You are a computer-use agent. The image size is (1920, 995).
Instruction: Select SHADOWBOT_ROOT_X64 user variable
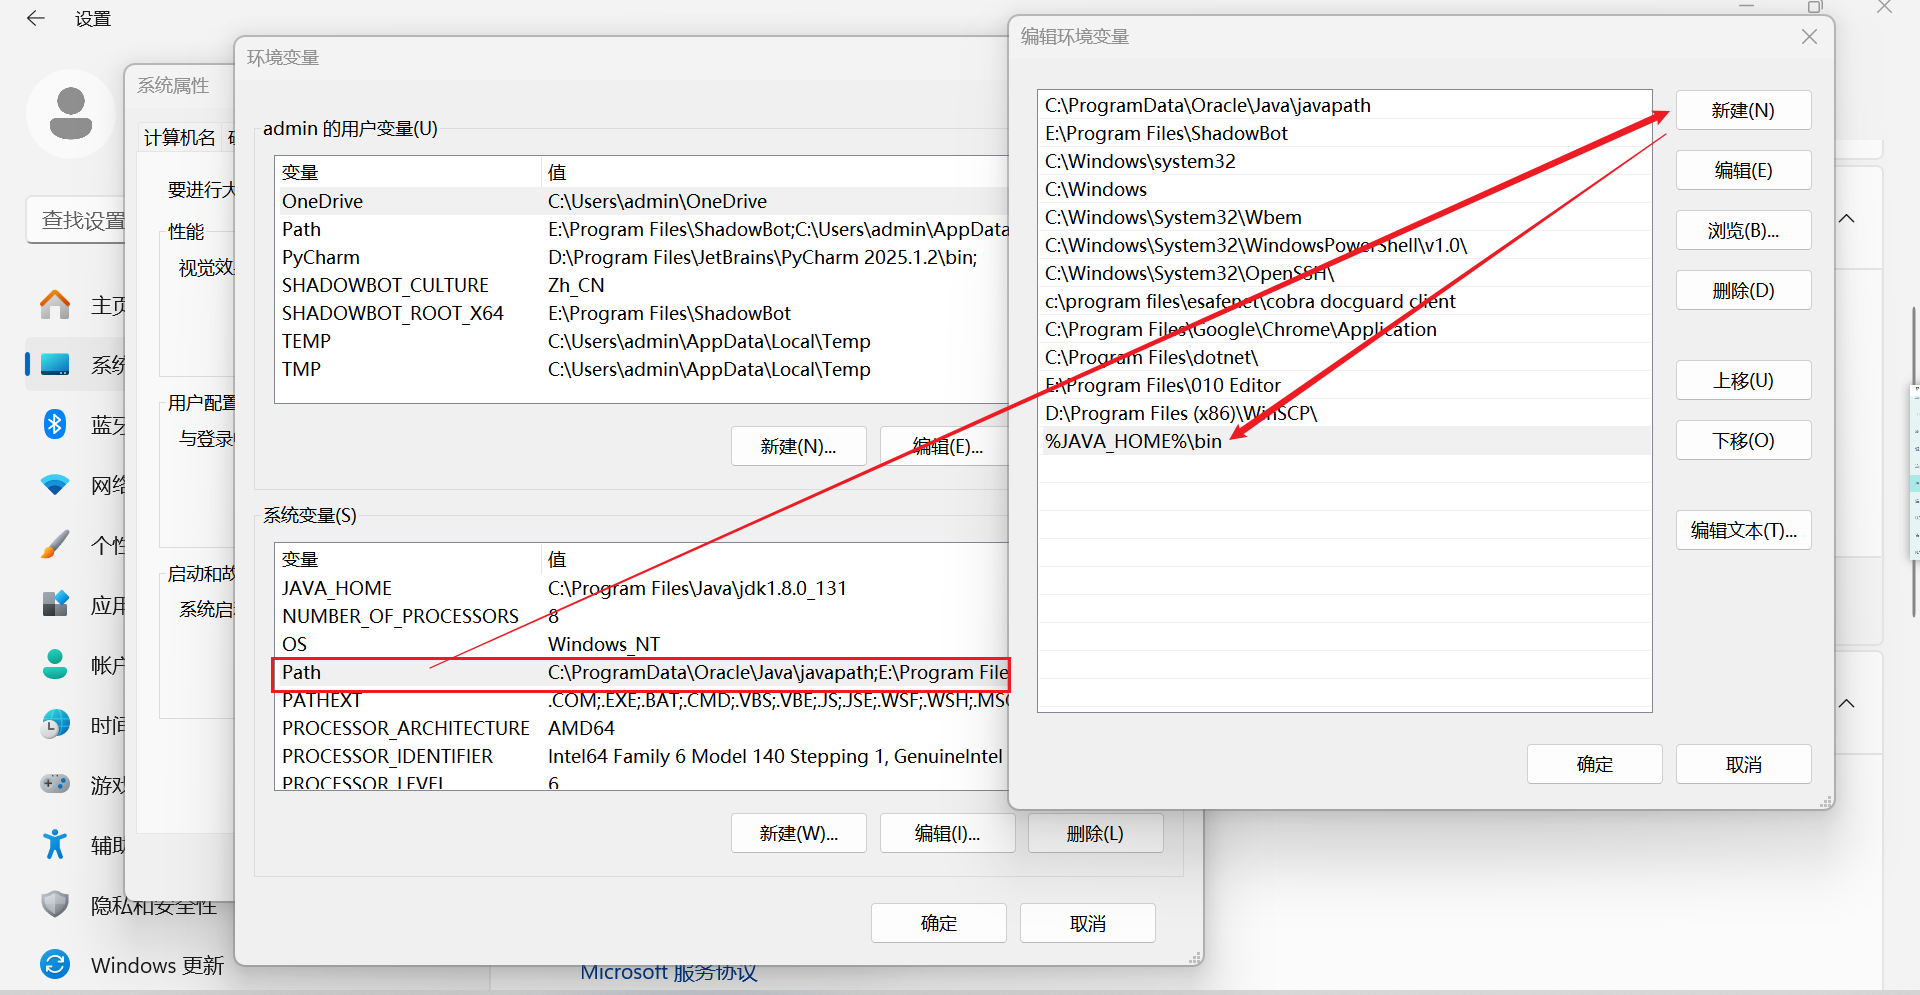click(x=642, y=313)
